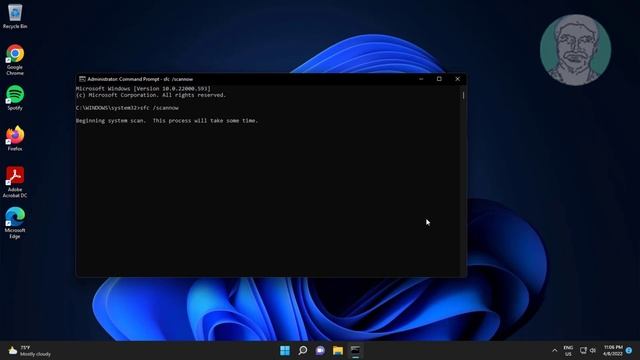Viewport: 640px width, 360px height.
Task: Select the Command Prompt taskbar icon
Action: (355, 350)
